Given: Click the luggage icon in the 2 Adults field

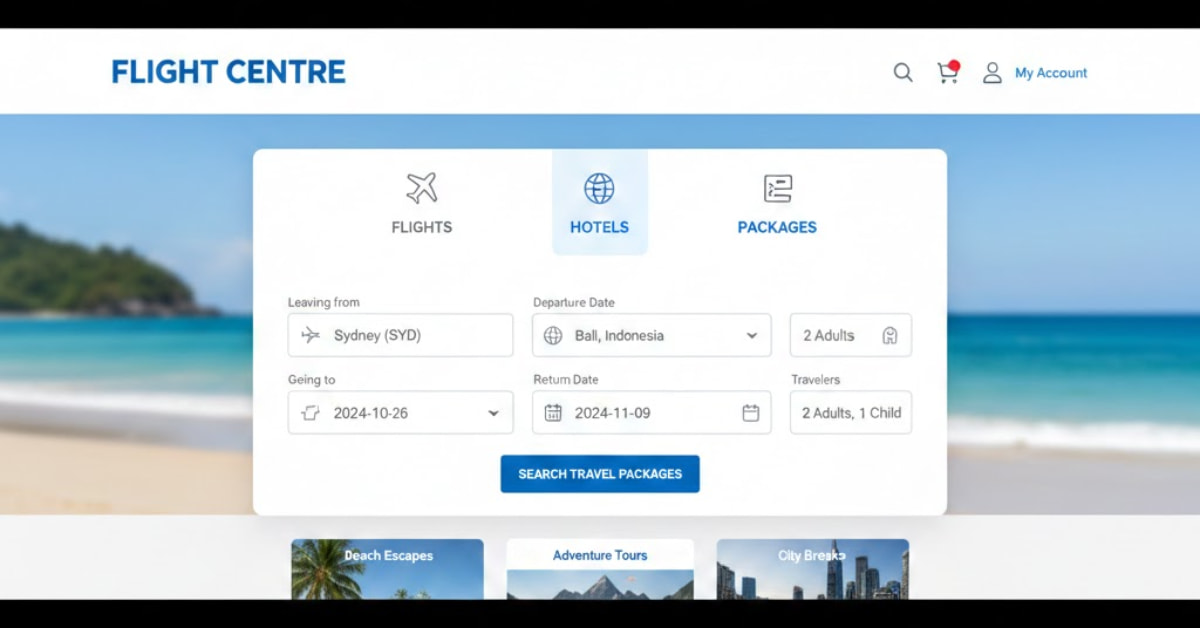Looking at the screenshot, I should click(889, 335).
